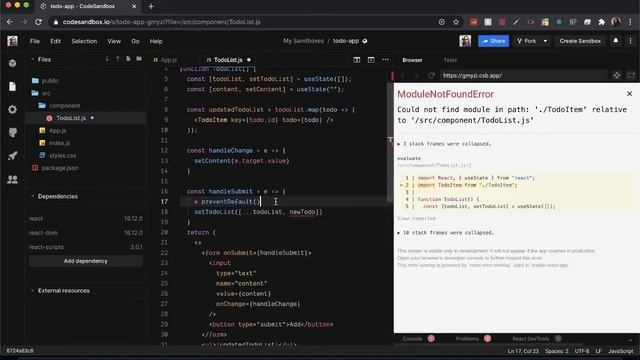
Task: Open the Console panel tab
Action: click(412, 339)
